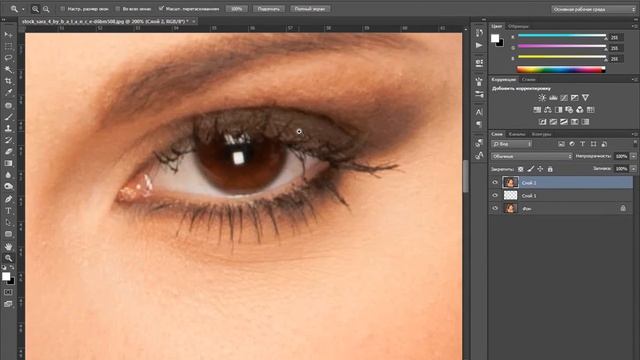Hide the Фон background layer
Viewport: 640px width, 360px height.
(495, 208)
